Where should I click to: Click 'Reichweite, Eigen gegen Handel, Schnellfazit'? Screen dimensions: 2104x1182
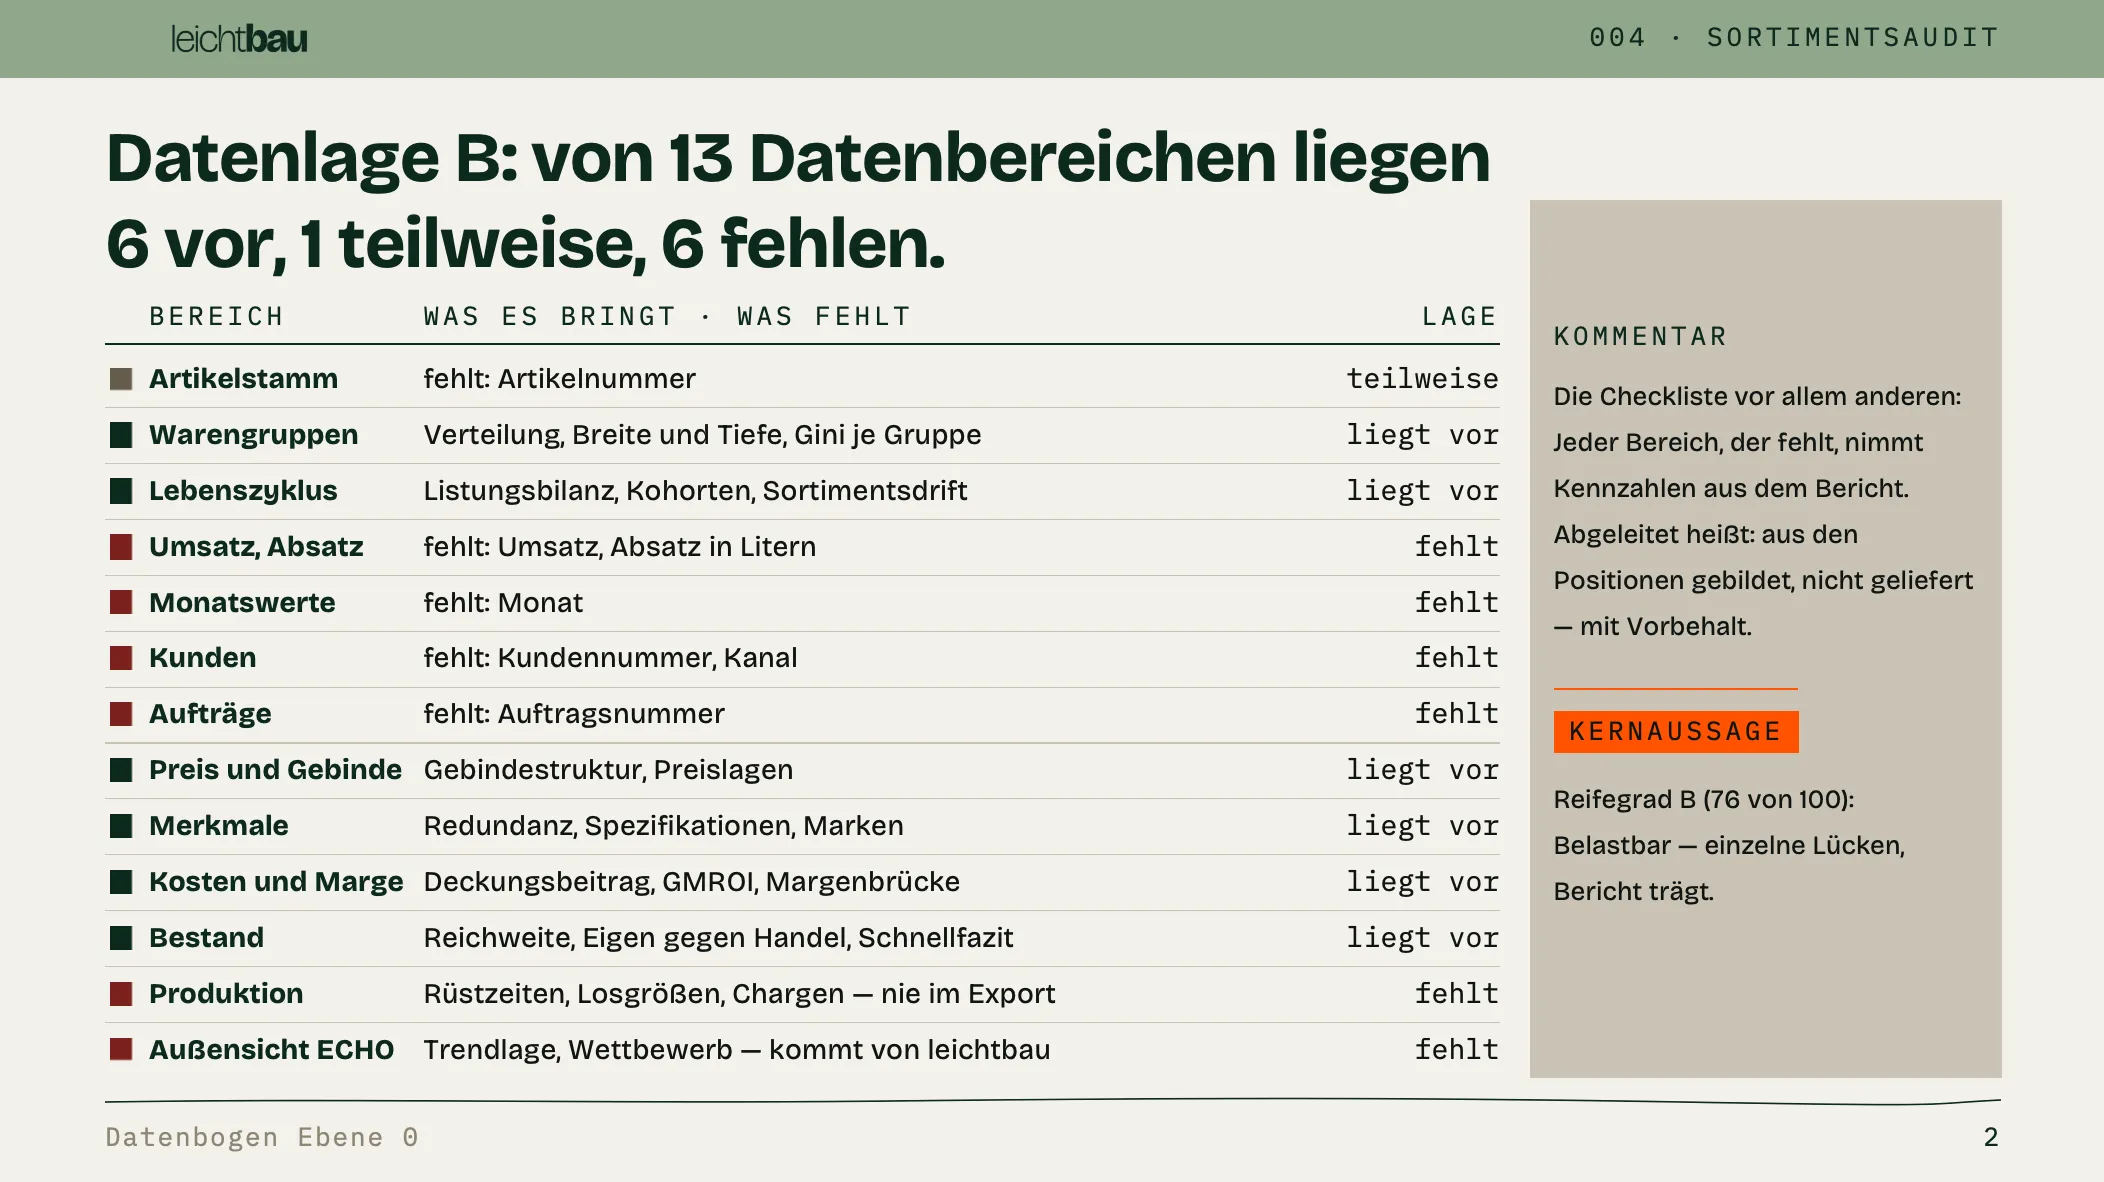pyautogui.click(x=718, y=938)
